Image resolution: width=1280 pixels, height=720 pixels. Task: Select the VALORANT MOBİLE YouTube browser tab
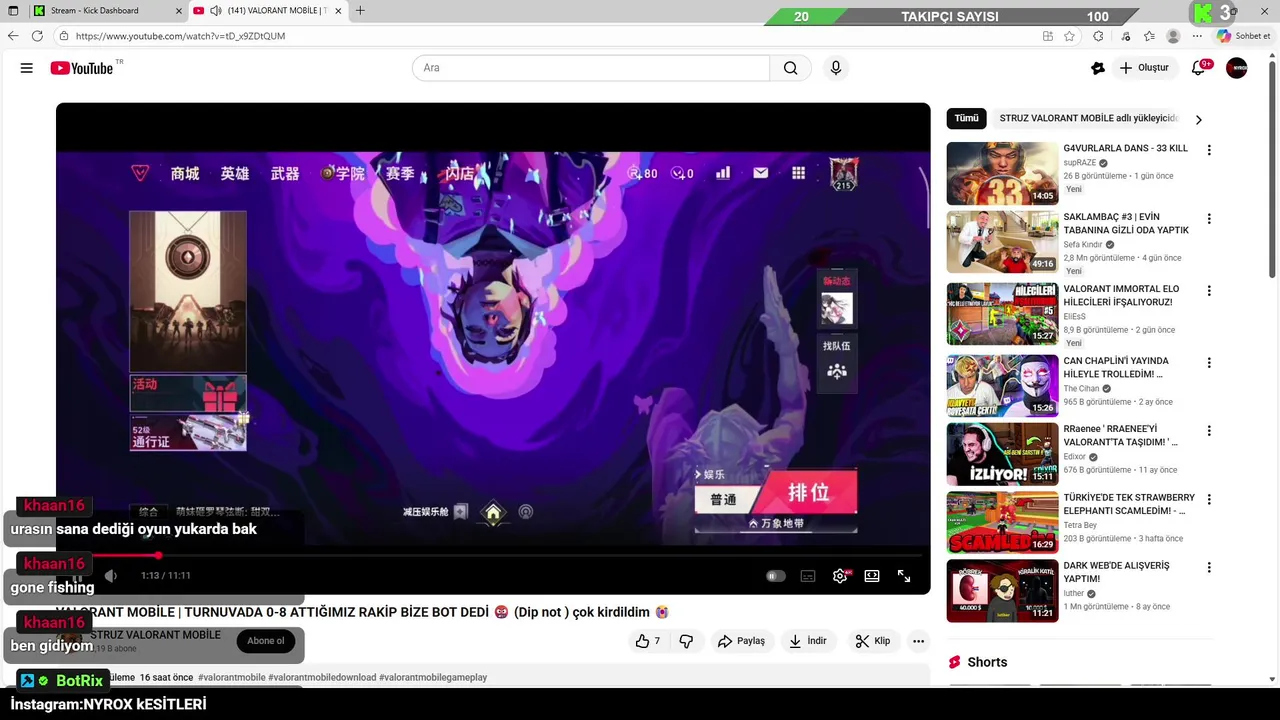click(x=268, y=11)
